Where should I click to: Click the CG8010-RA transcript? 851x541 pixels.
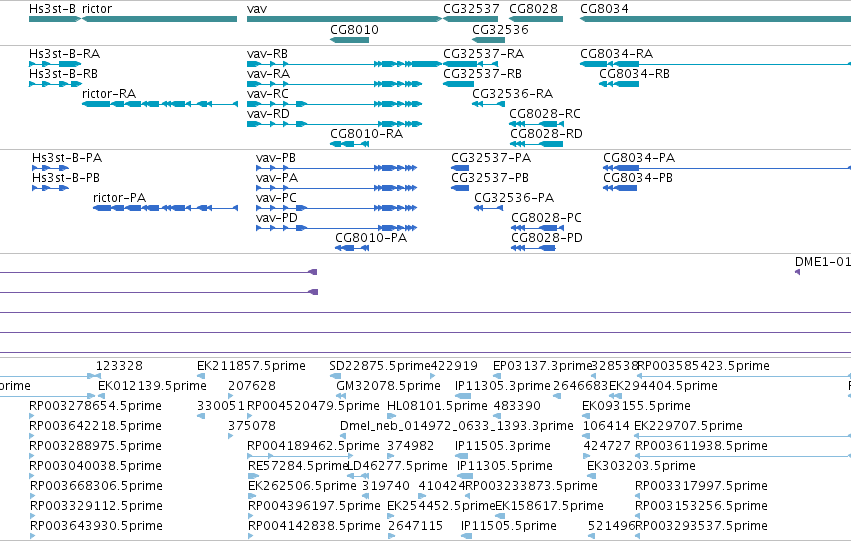point(350,144)
